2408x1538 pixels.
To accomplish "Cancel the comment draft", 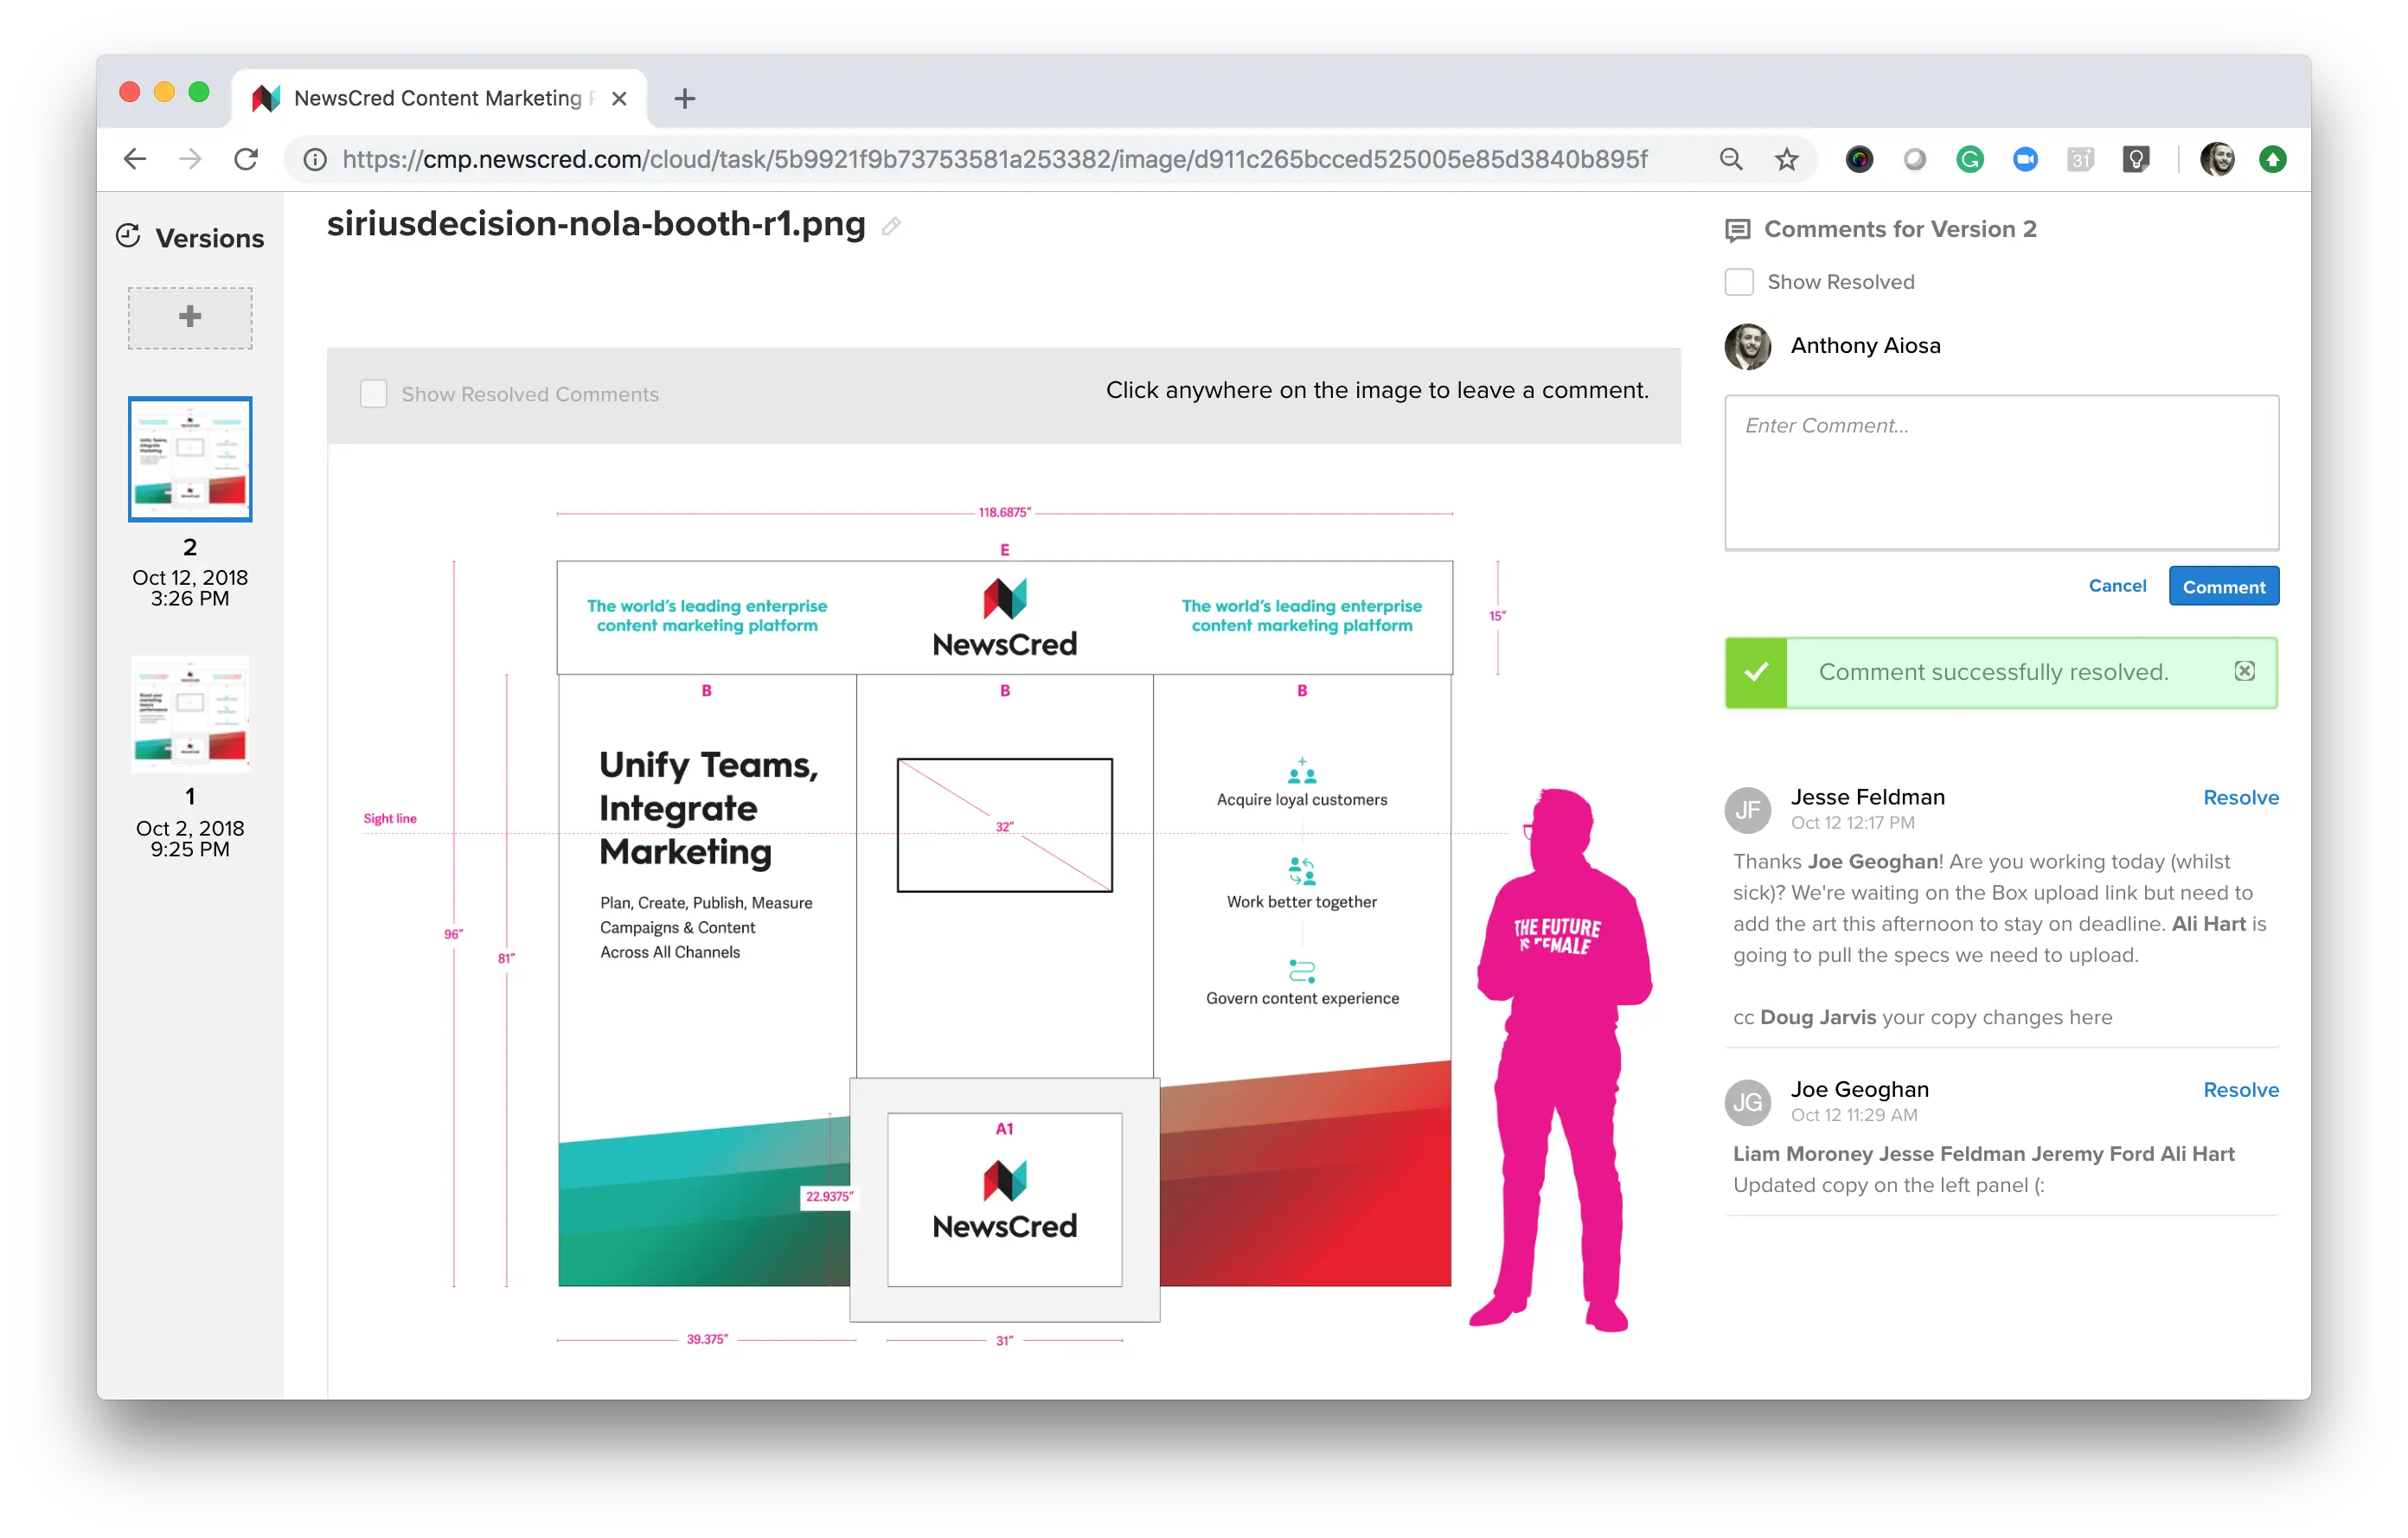I will (2117, 586).
